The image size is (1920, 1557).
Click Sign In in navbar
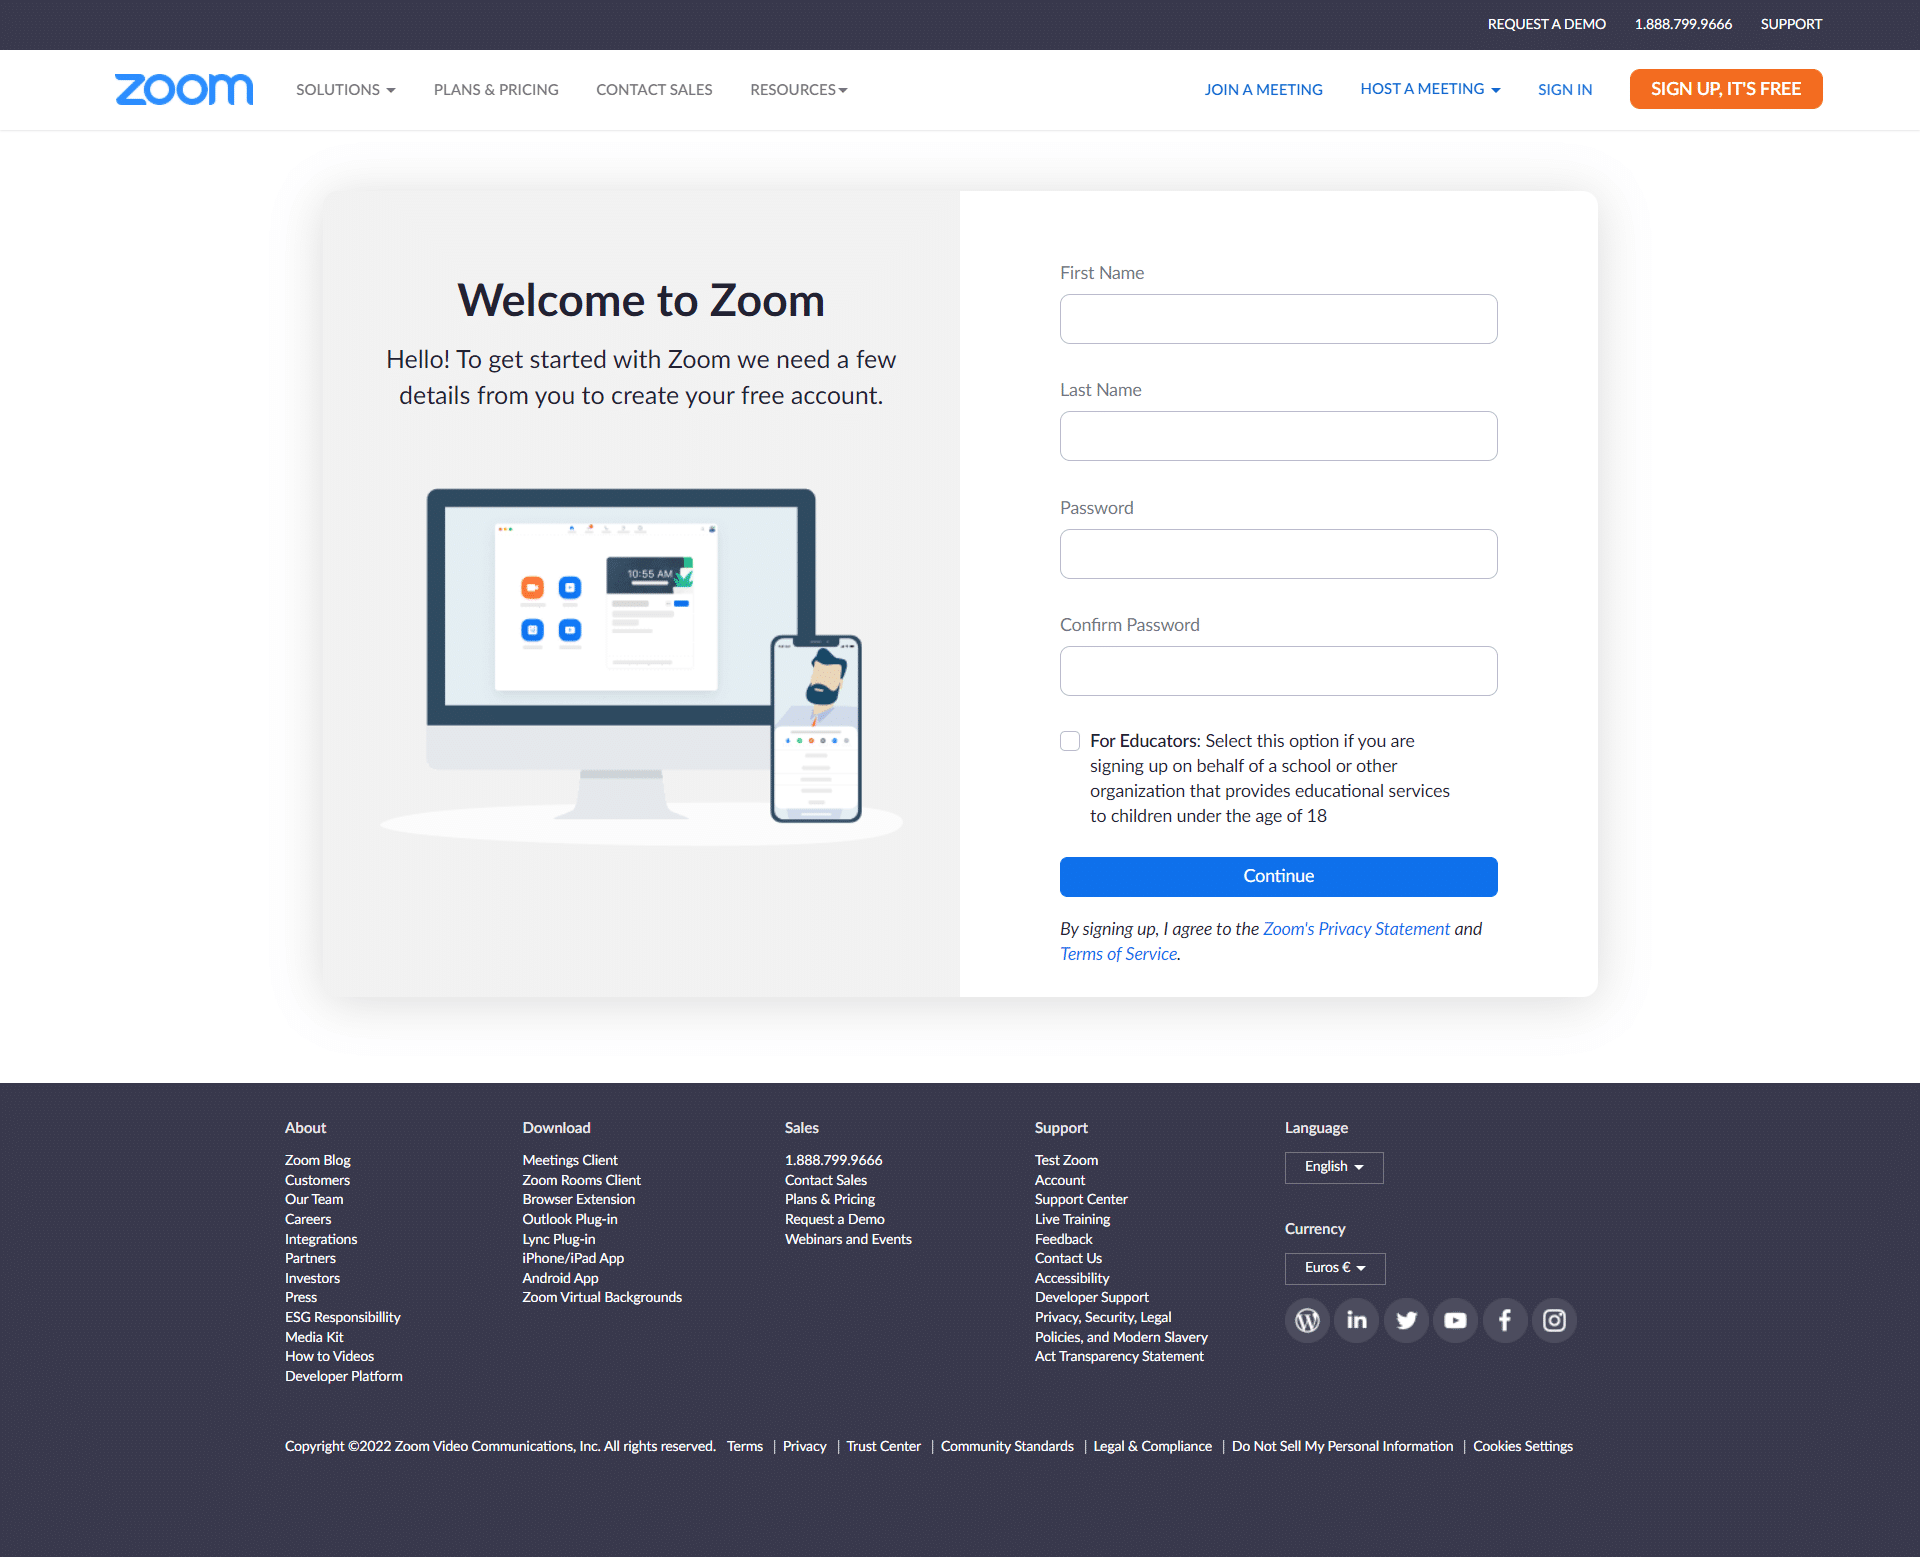point(1565,90)
